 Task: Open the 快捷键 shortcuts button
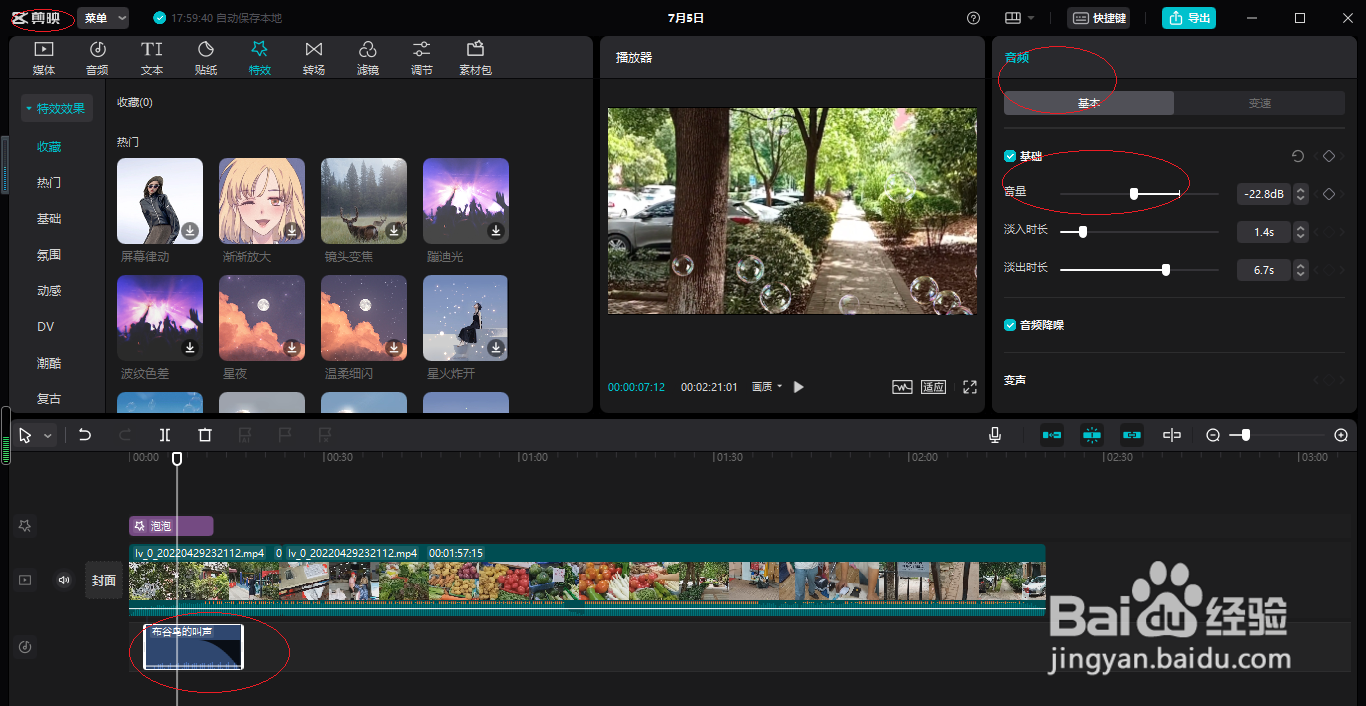[1099, 18]
